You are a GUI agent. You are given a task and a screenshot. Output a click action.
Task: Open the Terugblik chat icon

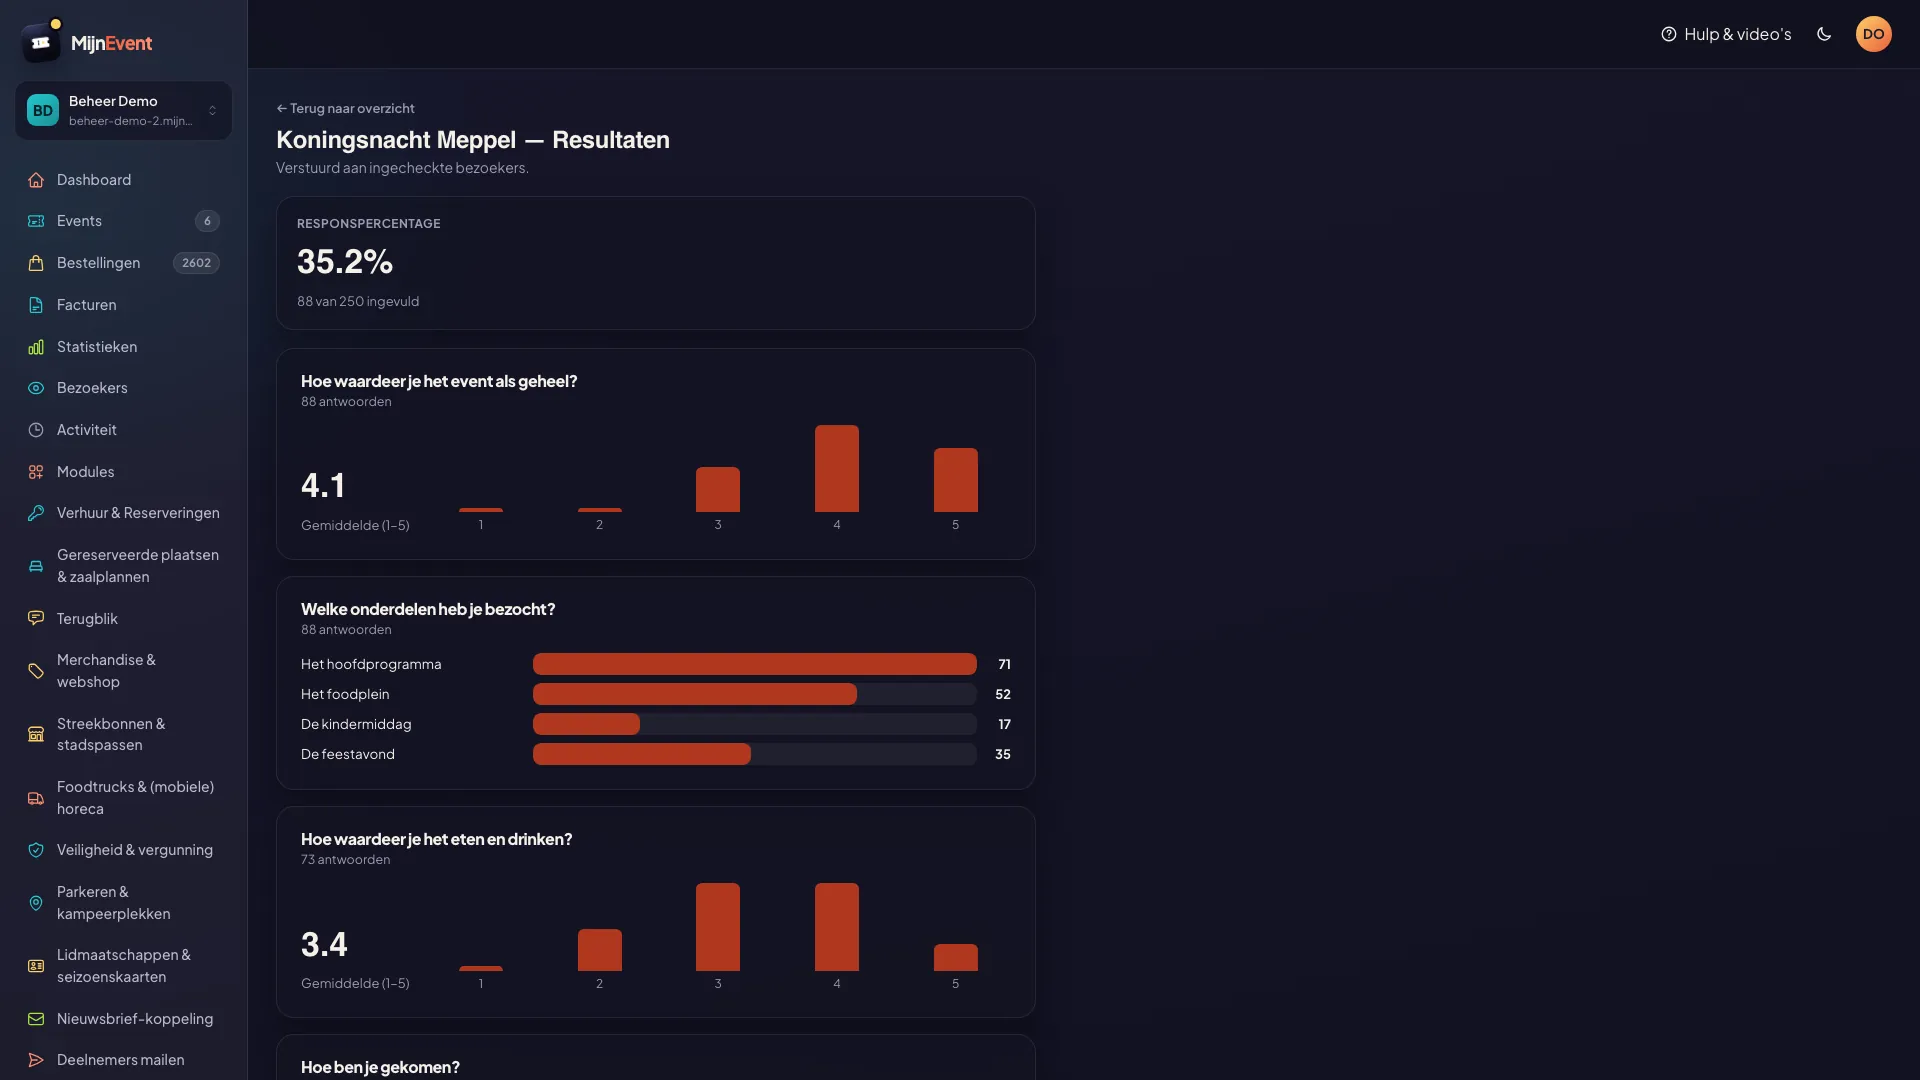(x=36, y=619)
